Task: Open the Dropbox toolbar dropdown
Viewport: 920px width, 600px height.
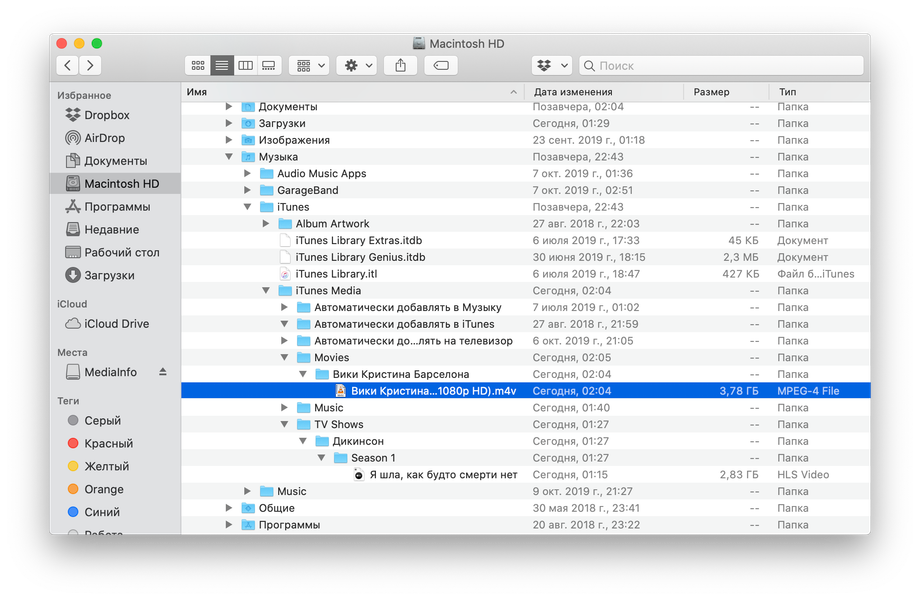Action: (x=552, y=66)
